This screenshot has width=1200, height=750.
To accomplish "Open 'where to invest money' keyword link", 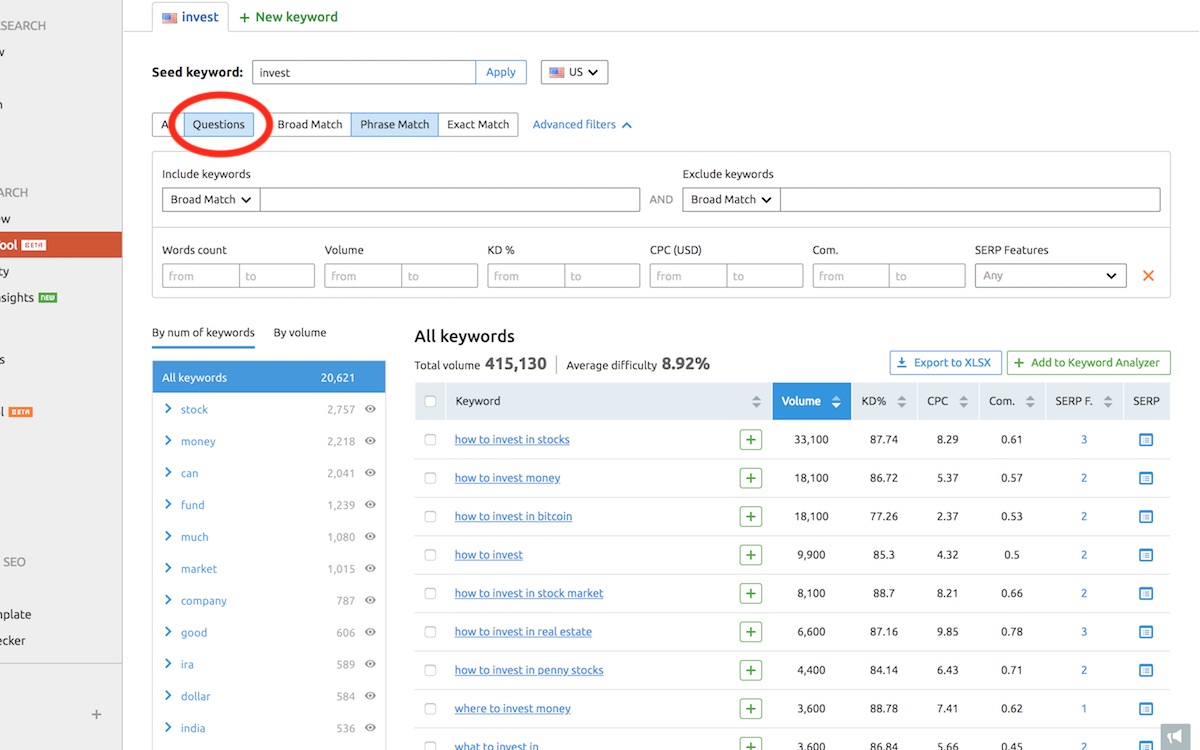I will pyautogui.click(x=513, y=709).
